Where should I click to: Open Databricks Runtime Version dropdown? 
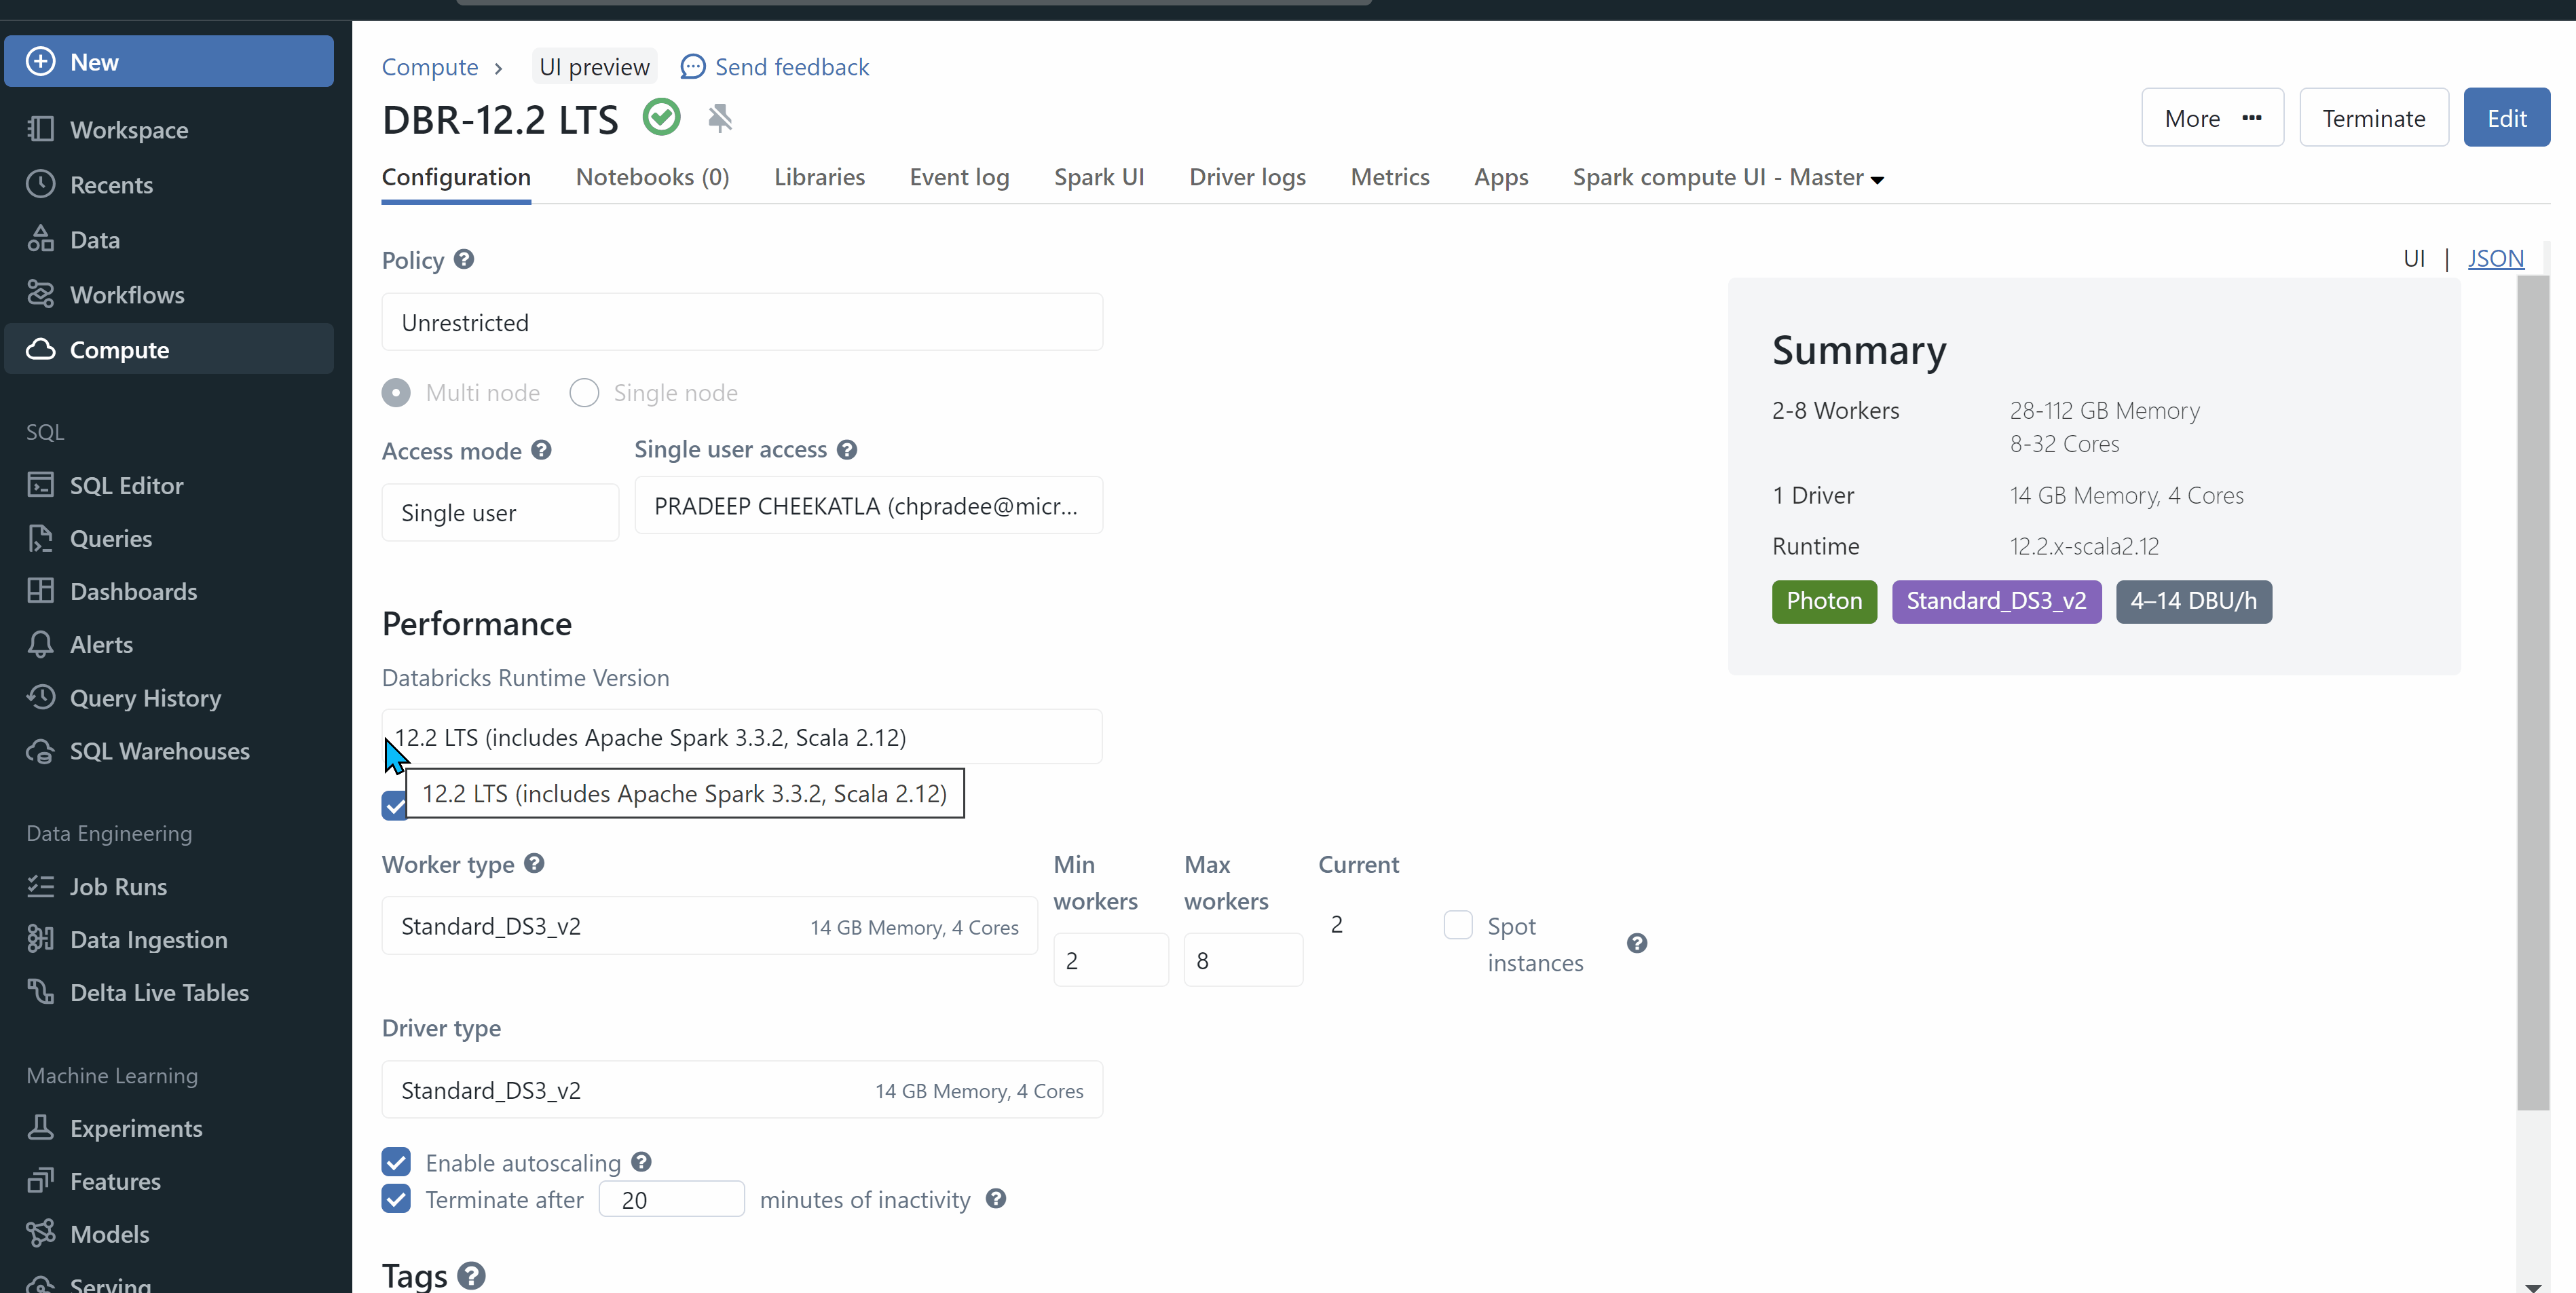[x=742, y=737]
